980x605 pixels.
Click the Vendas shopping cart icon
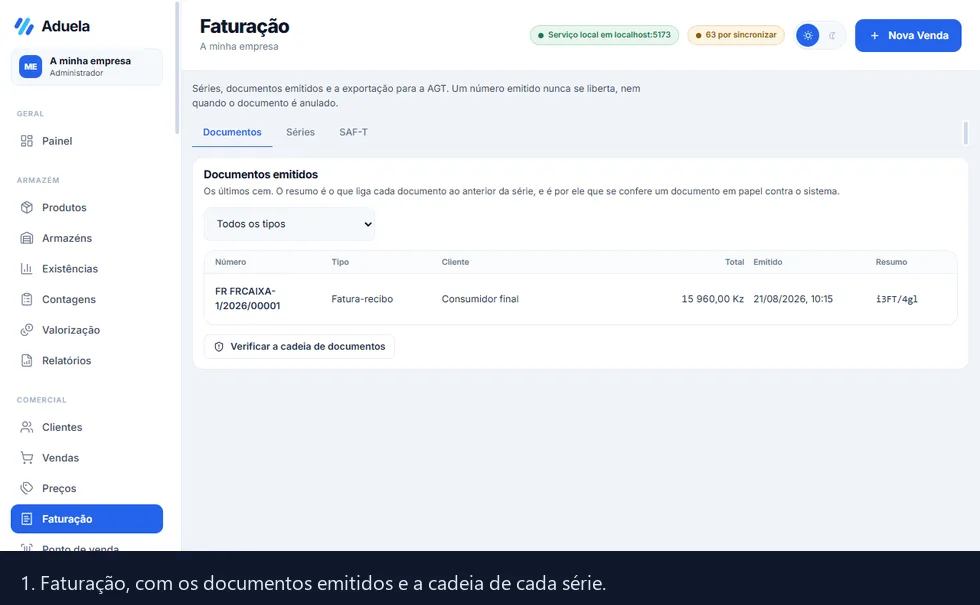(x=26, y=458)
